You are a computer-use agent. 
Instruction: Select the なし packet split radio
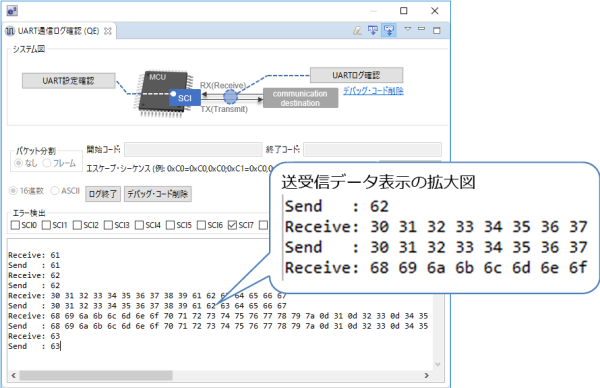pos(18,163)
